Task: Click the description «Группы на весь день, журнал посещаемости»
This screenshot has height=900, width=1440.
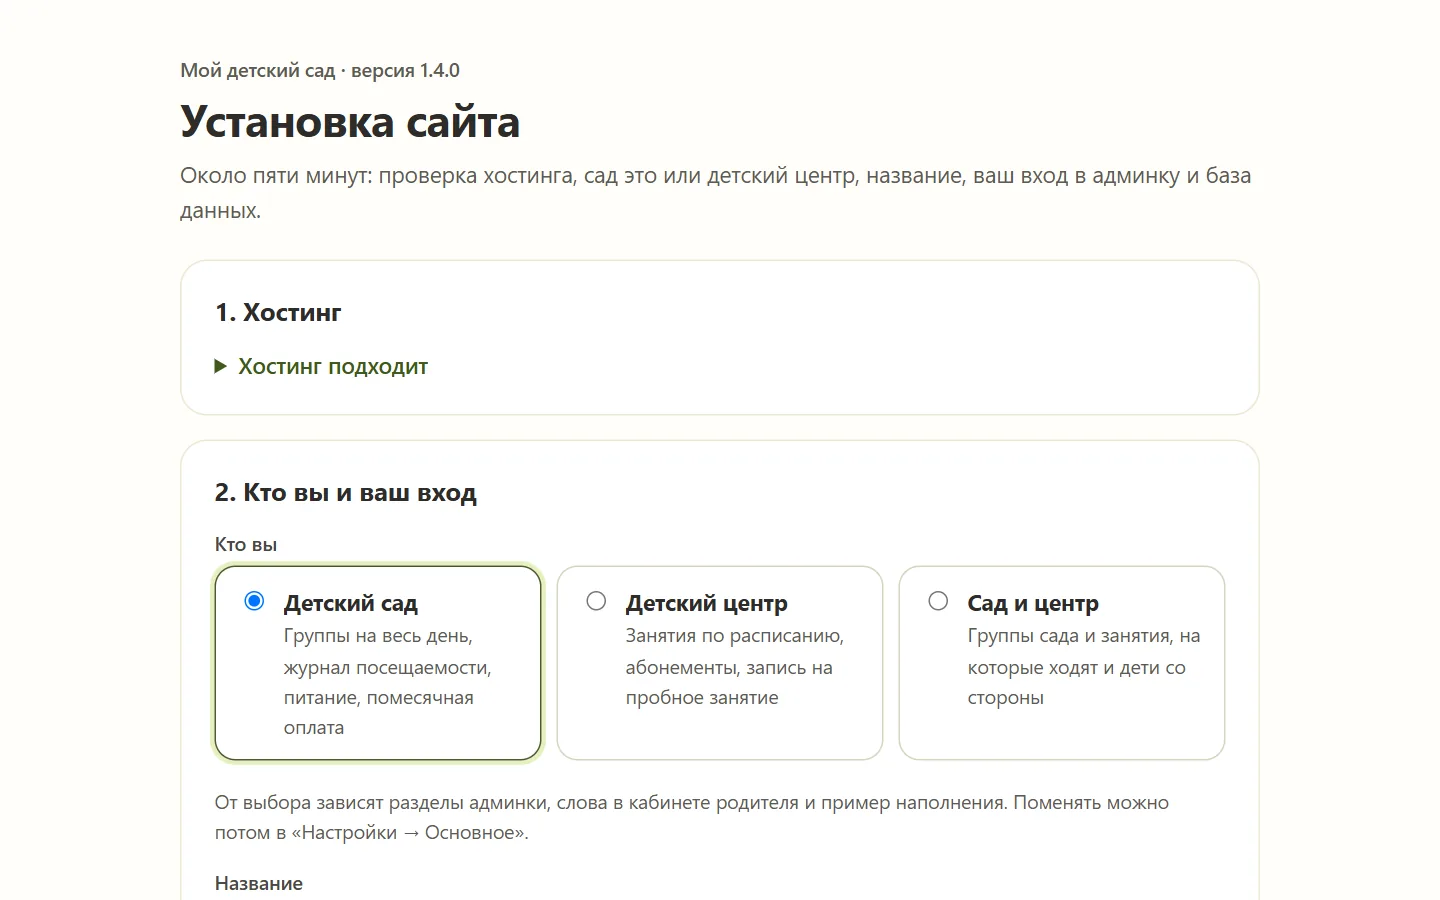Action: coord(388,682)
